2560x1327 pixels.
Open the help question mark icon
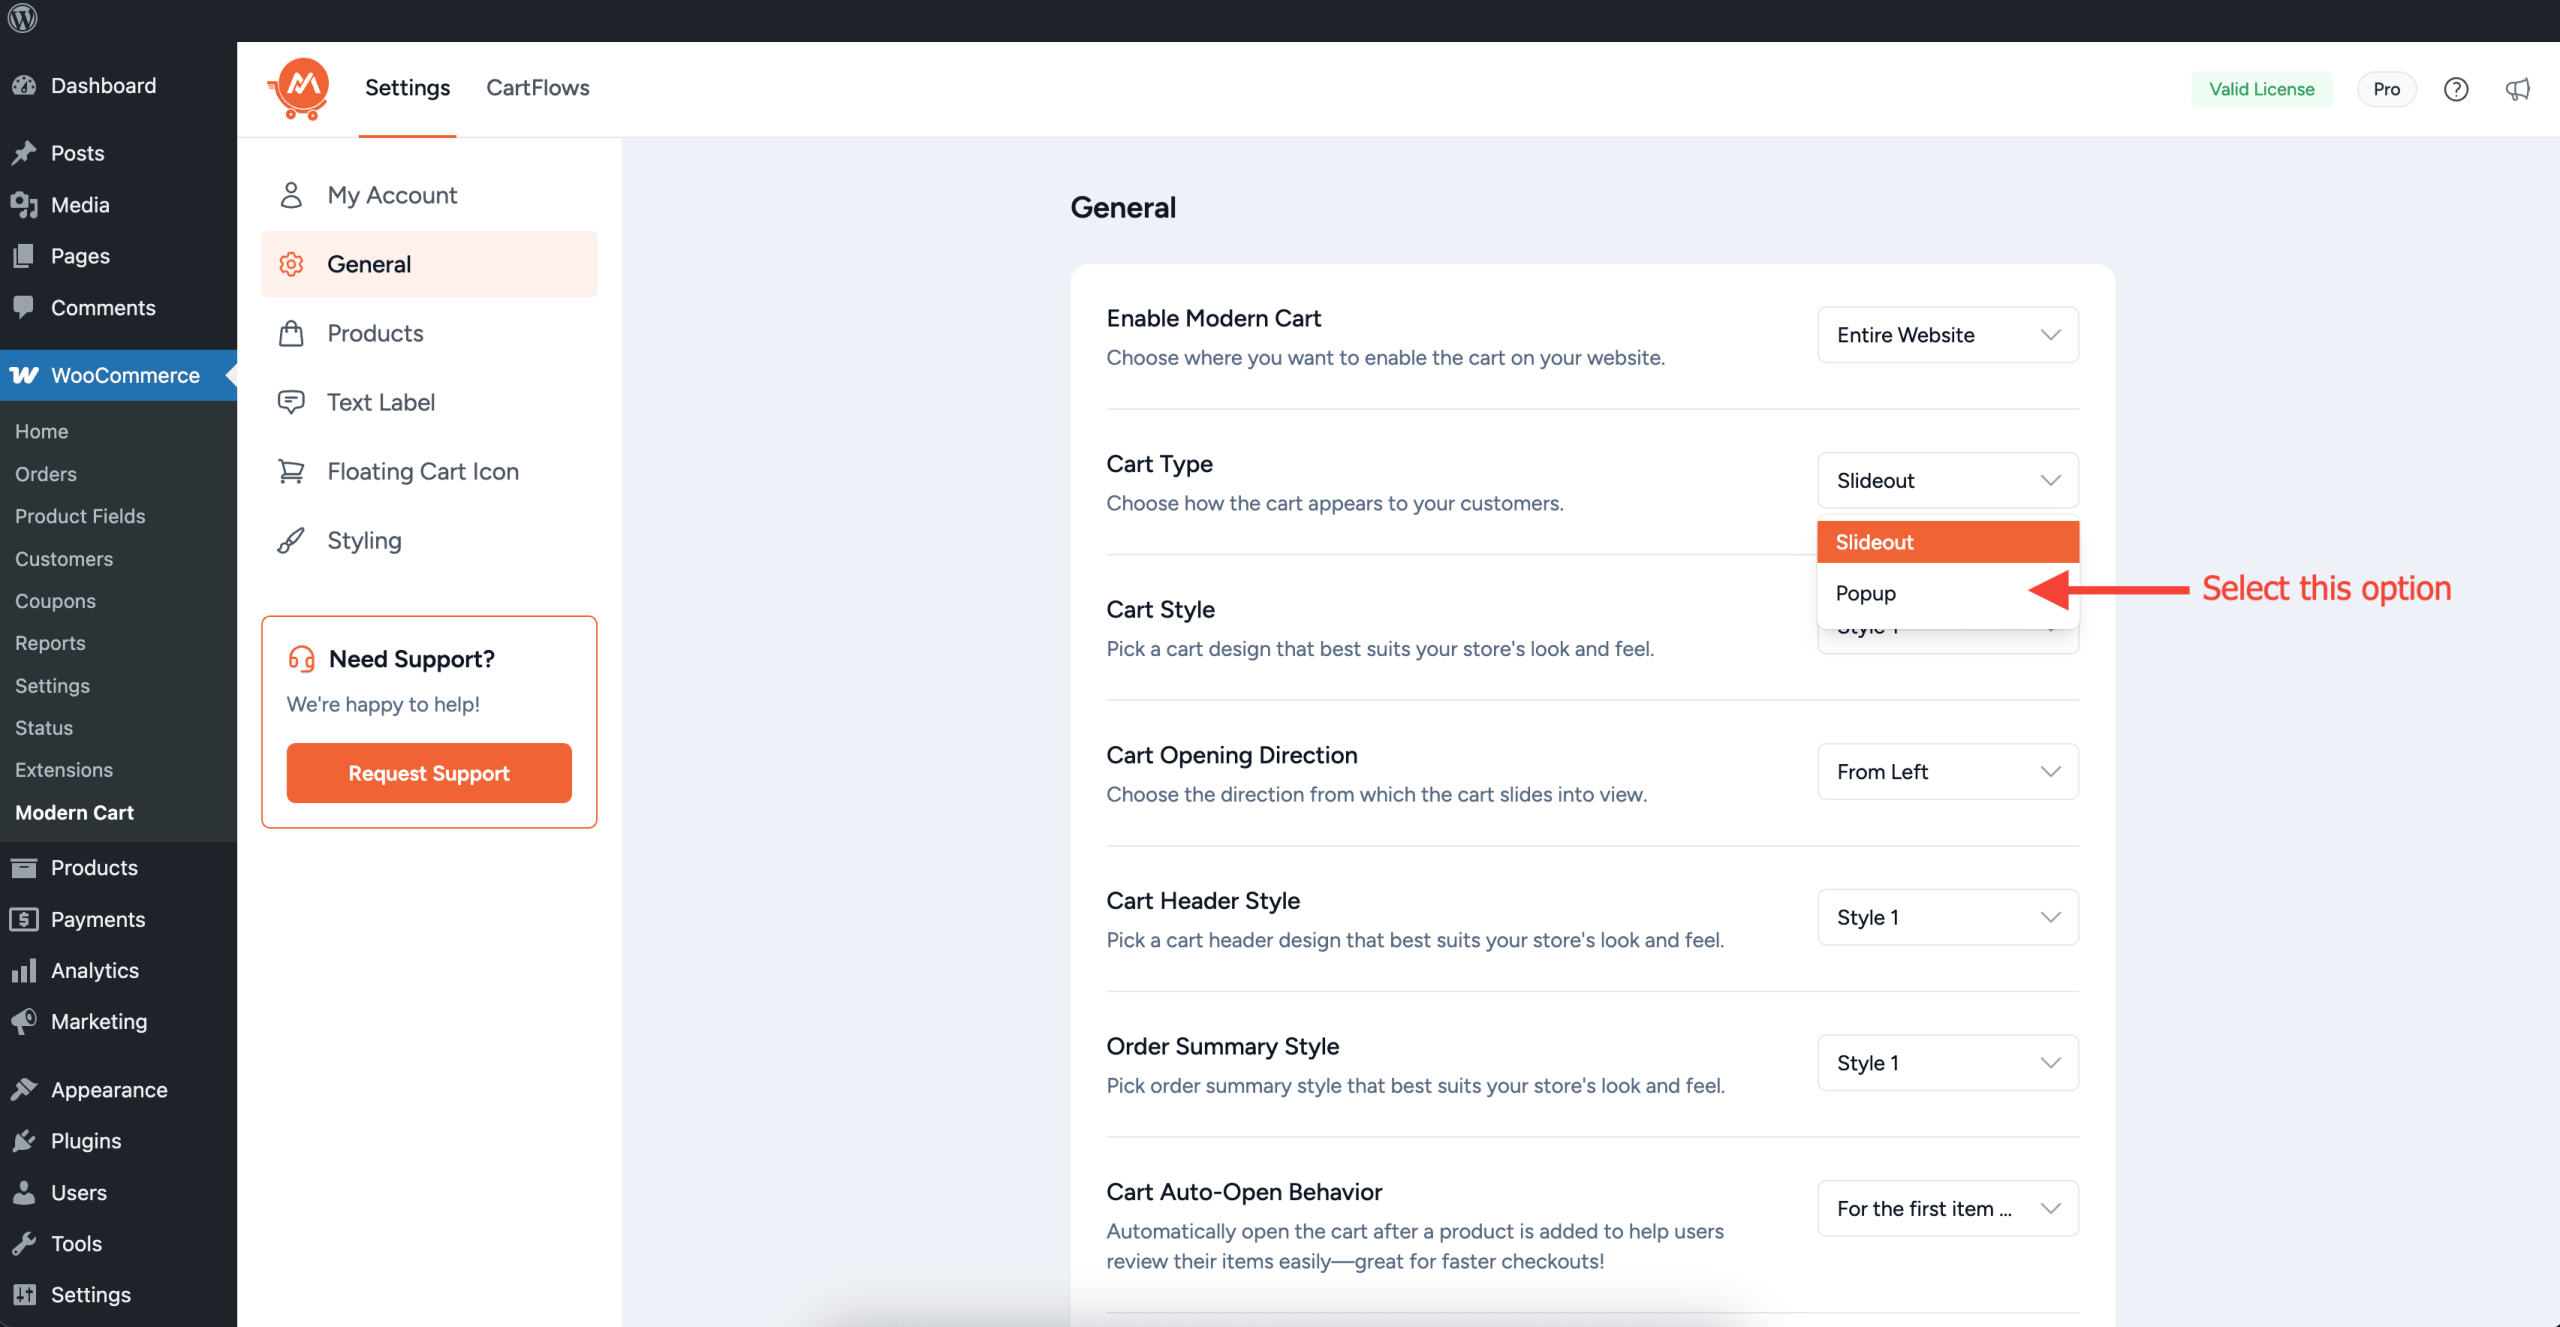point(2456,89)
